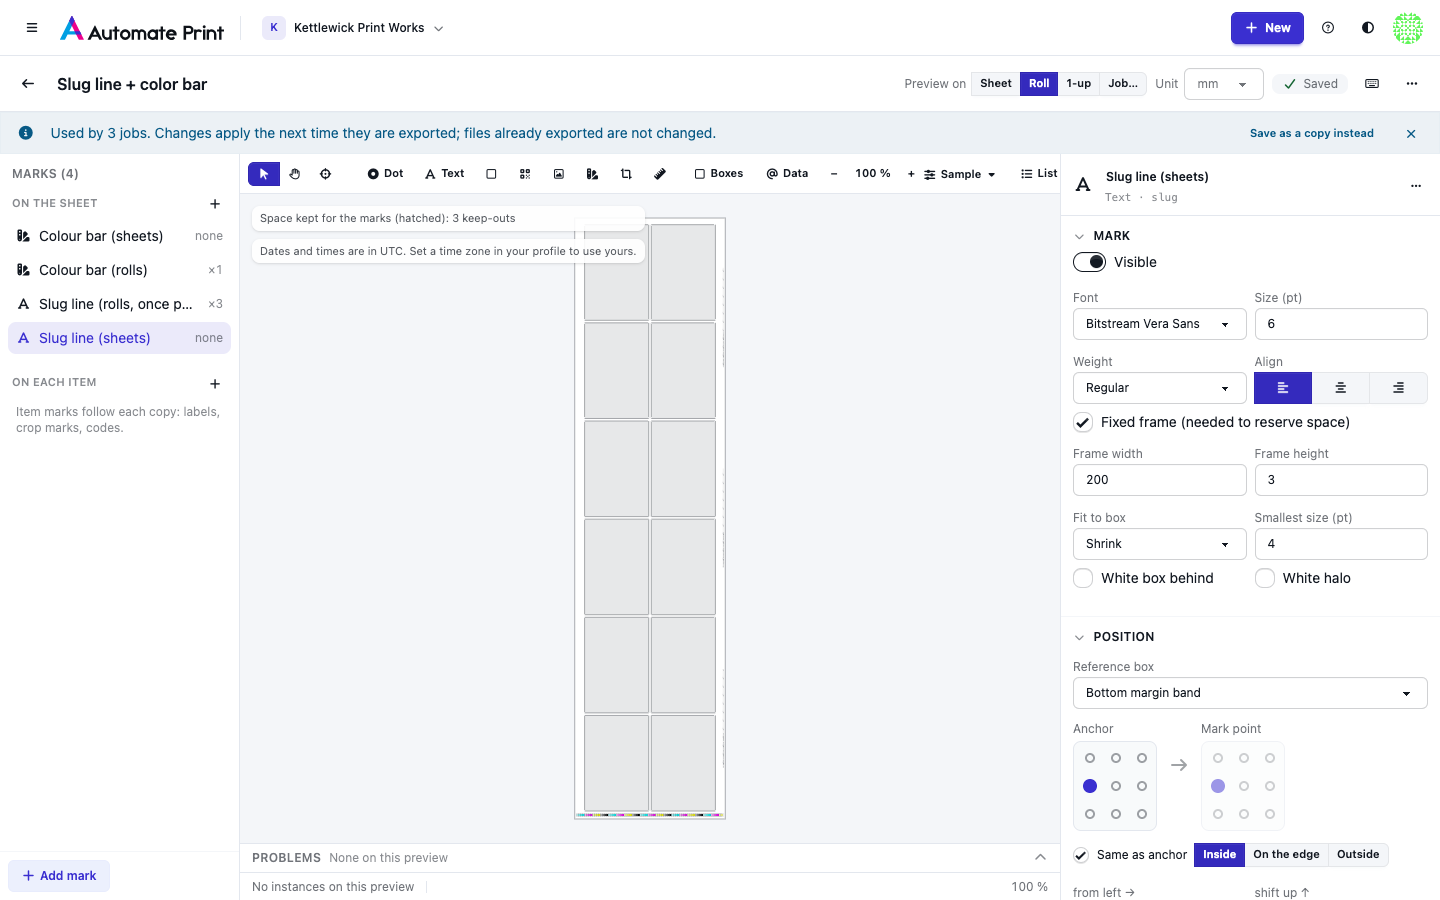Open the Reference box dropdown
Viewport: 1440px width, 900px height.
tap(1250, 693)
